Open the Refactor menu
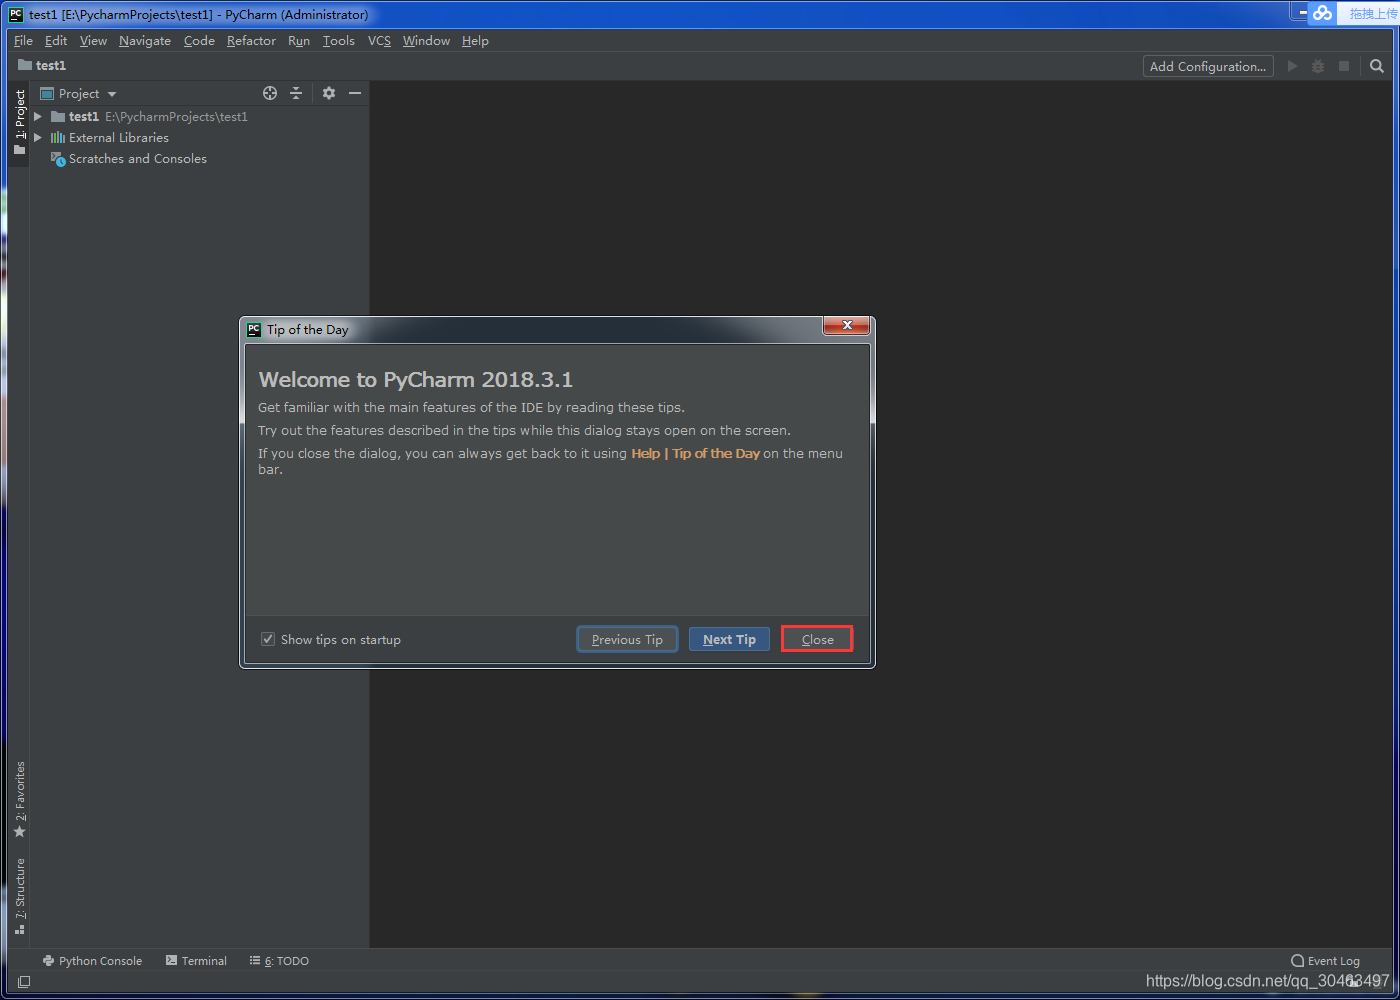Image resolution: width=1400 pixels, height=1000 pixels. (x=251, y=41)
